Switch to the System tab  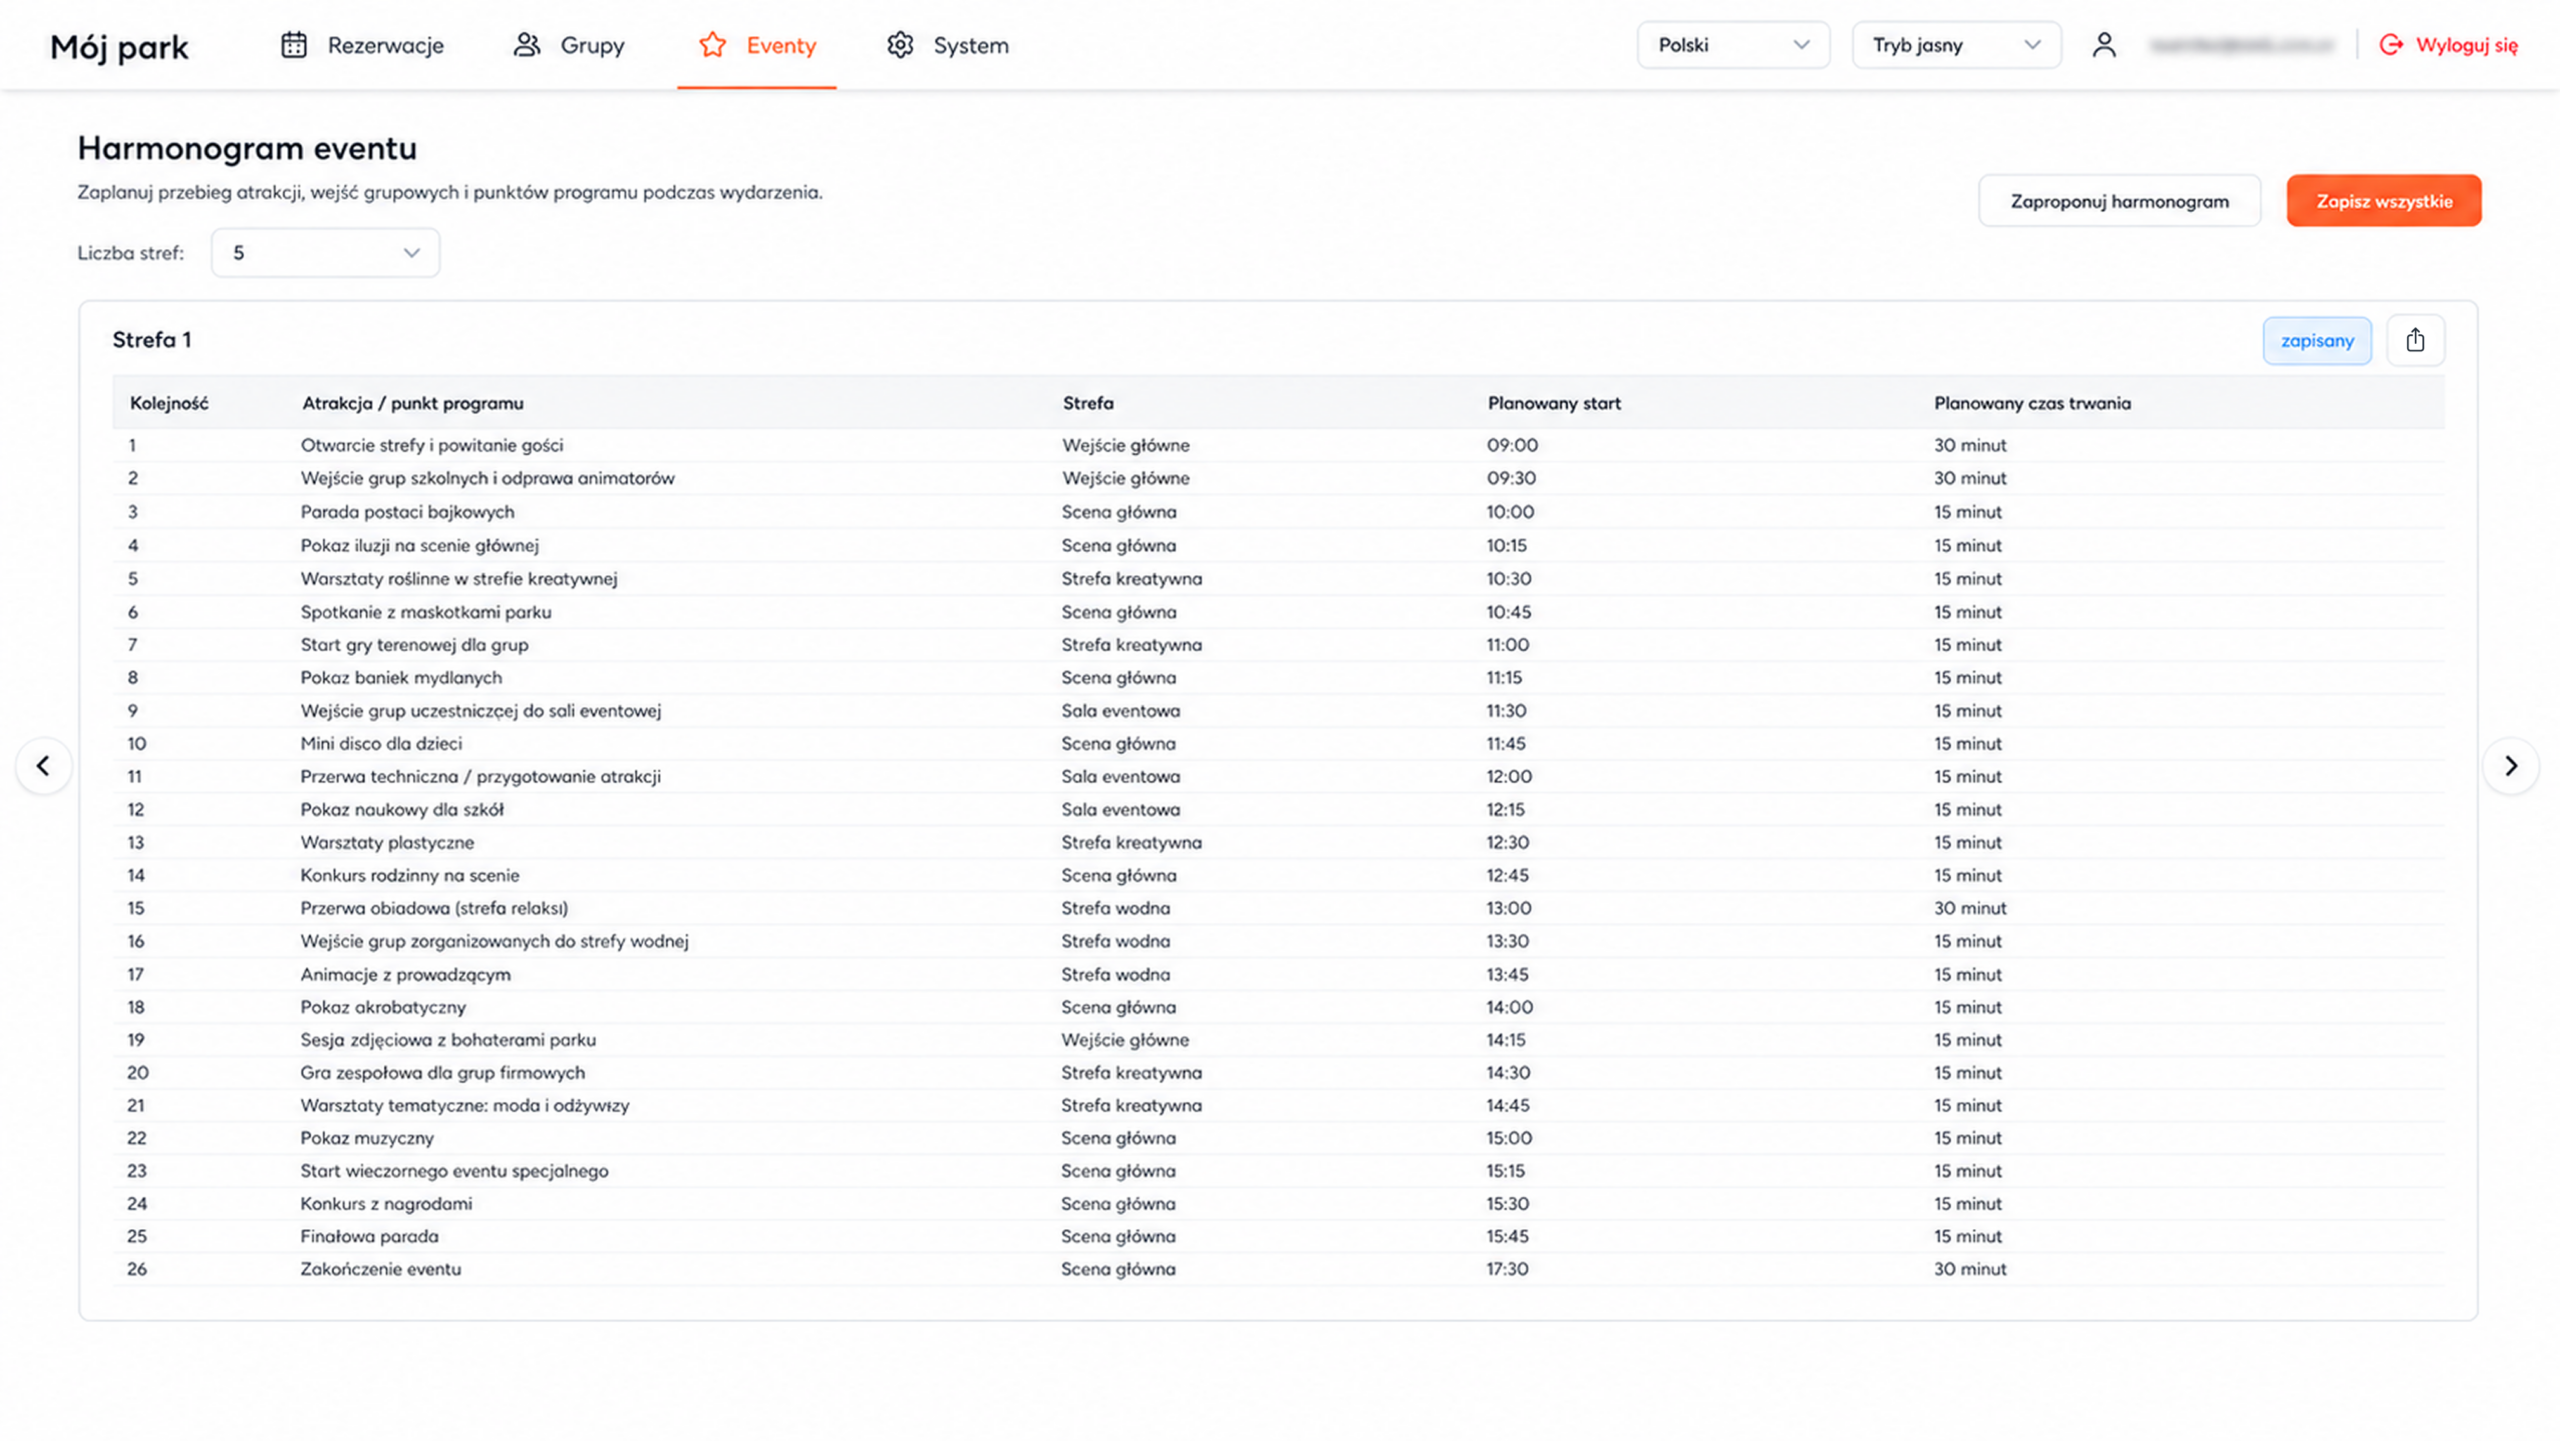pyautogui.click(x=947, y=45)
